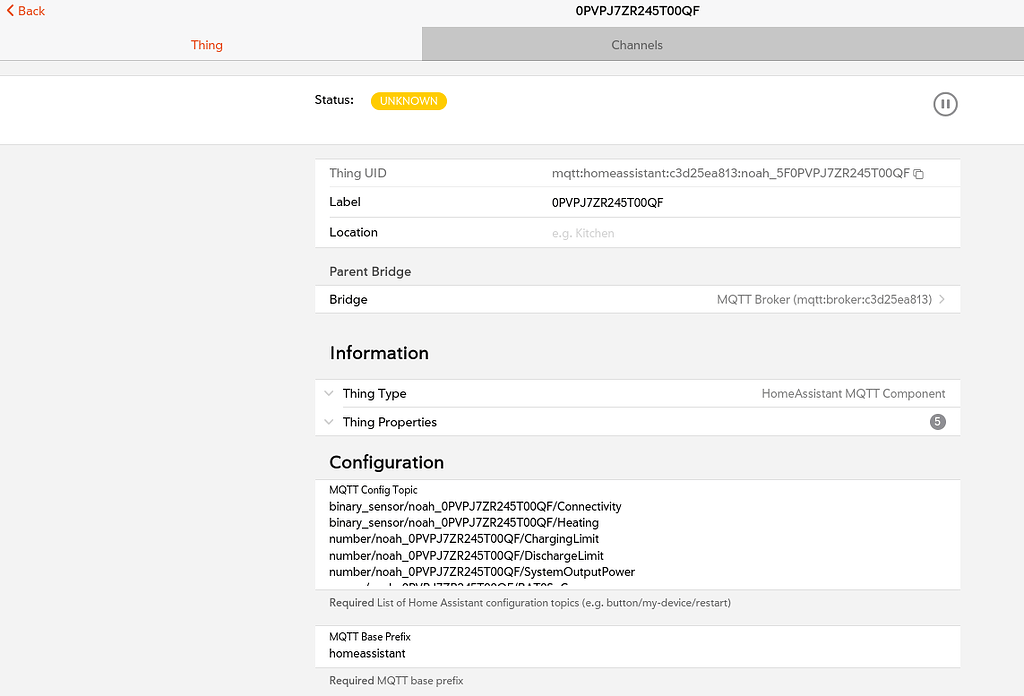Open the Bridge row navigation arrow

click(x=941, y=299)
